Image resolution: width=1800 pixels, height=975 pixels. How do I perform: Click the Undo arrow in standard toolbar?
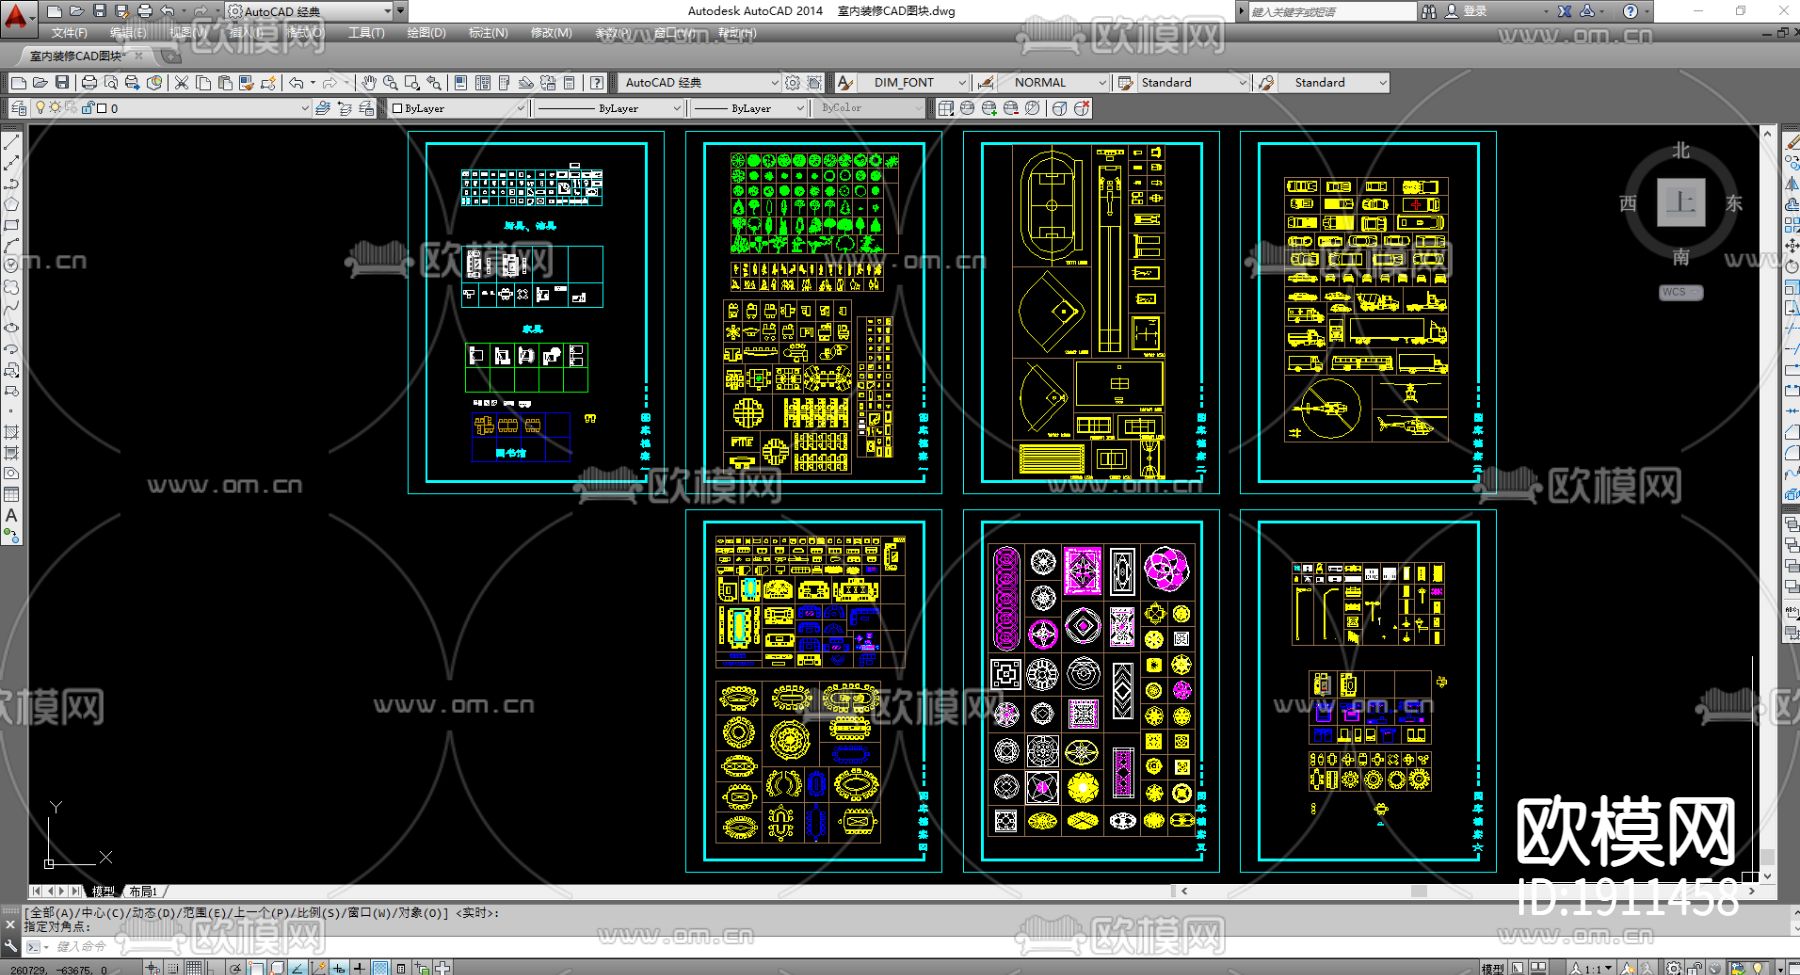296,83
